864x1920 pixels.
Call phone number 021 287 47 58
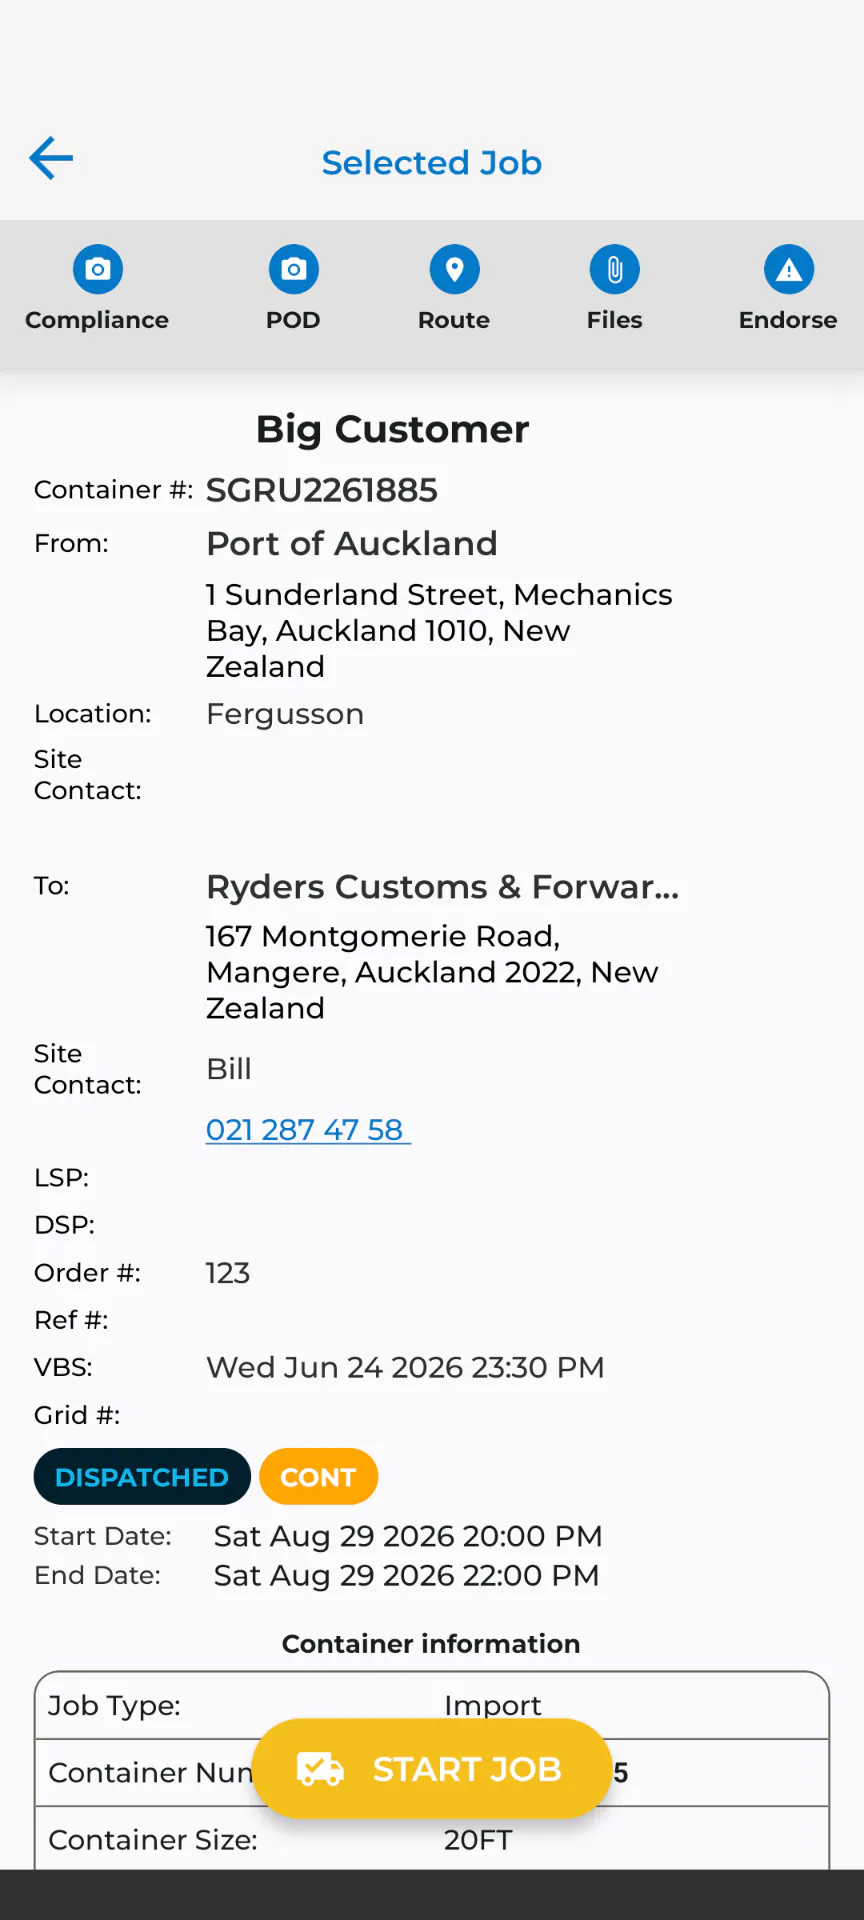click(308, 1129)
